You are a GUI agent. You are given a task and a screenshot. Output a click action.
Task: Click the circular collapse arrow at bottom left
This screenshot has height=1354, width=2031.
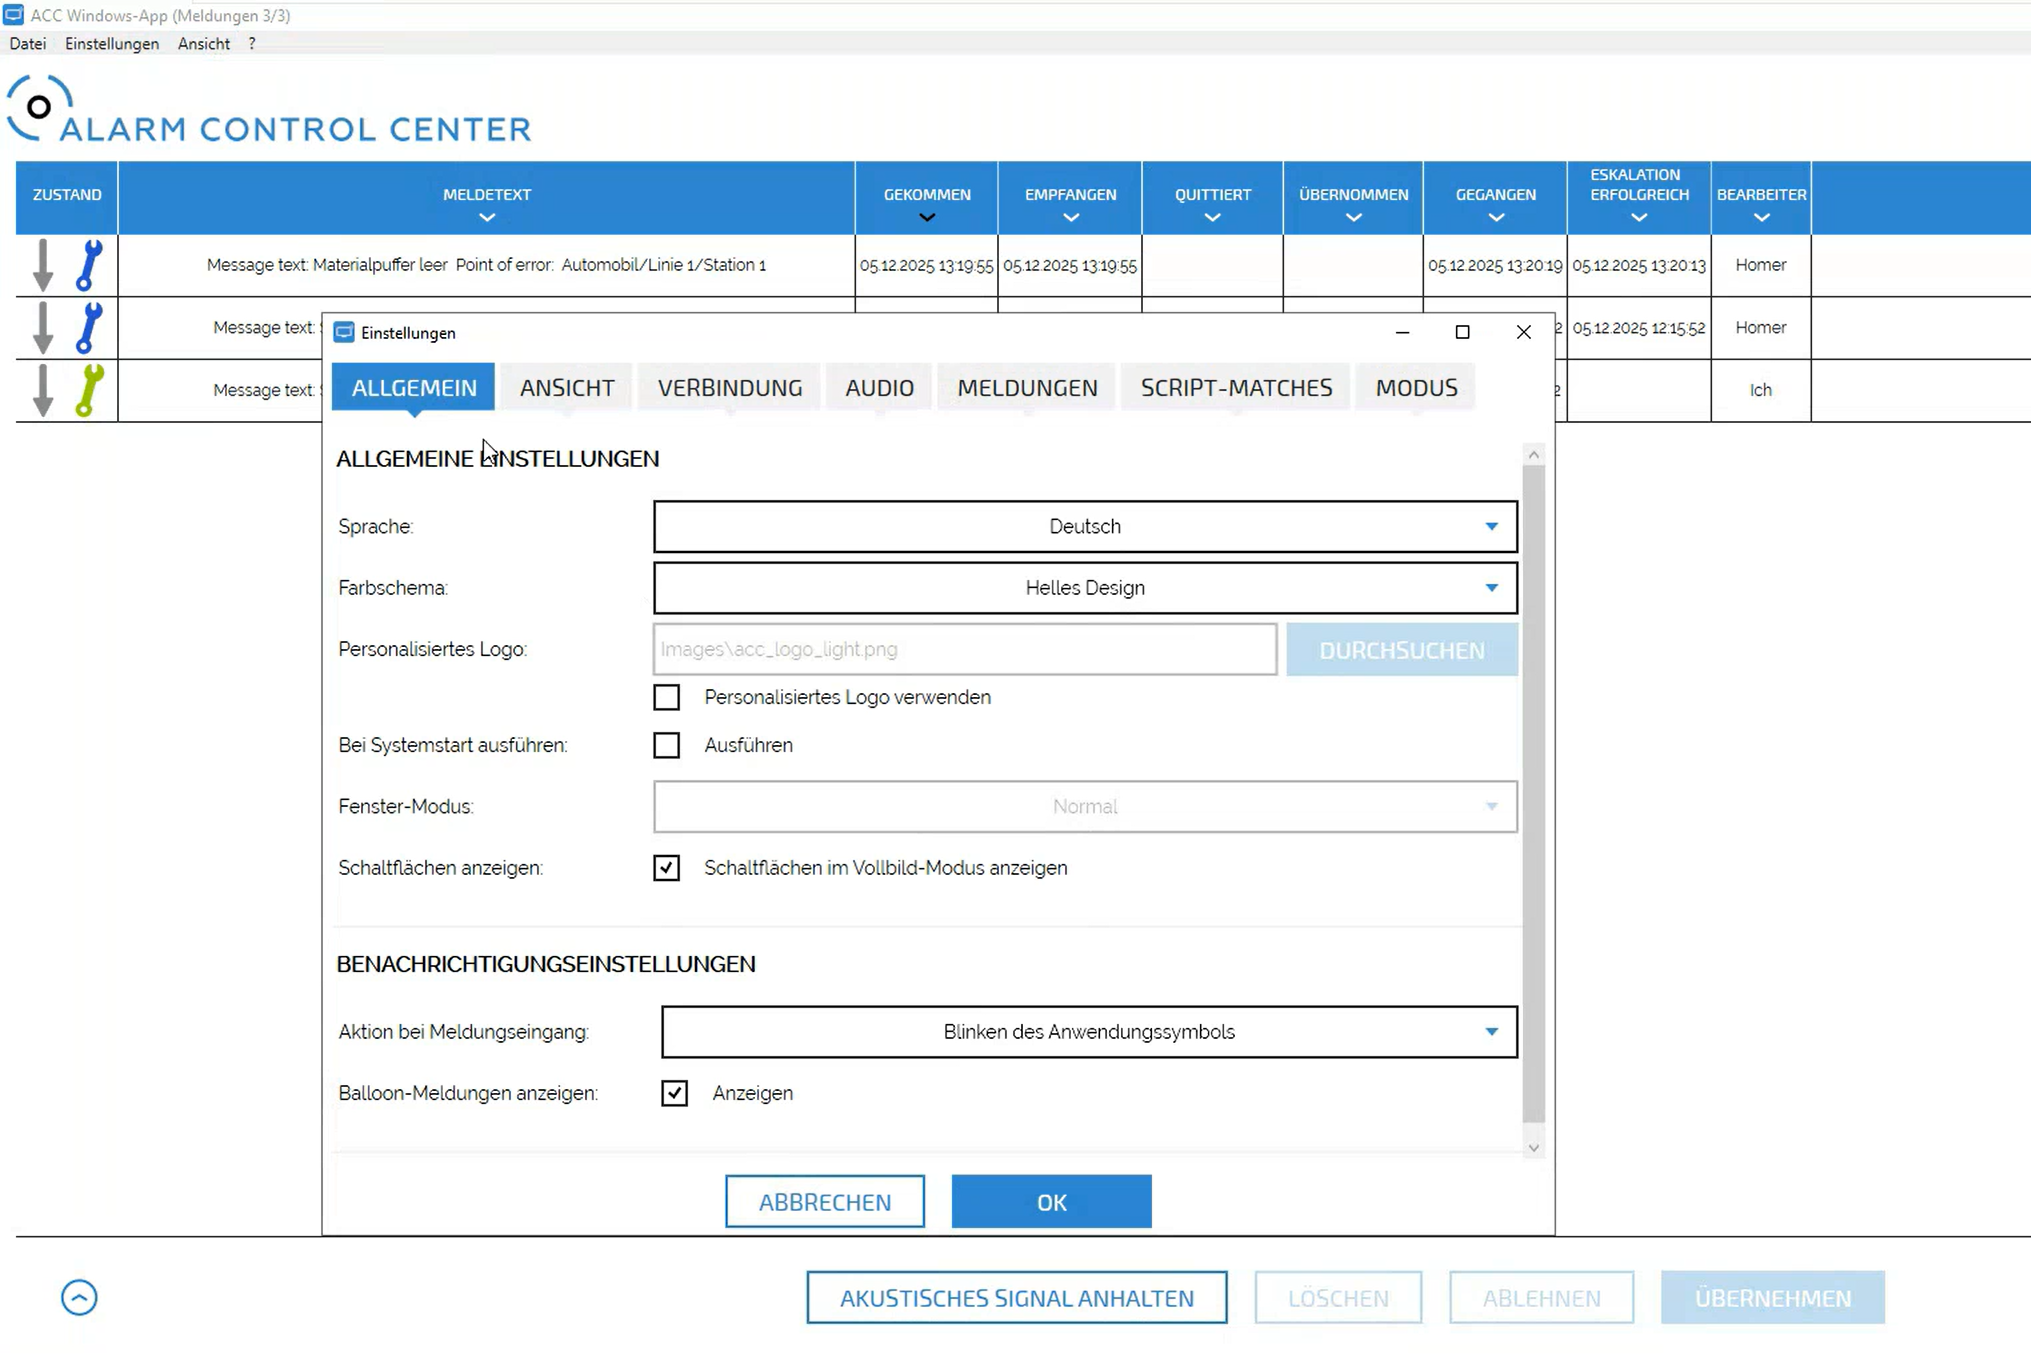click(79, 1297)
